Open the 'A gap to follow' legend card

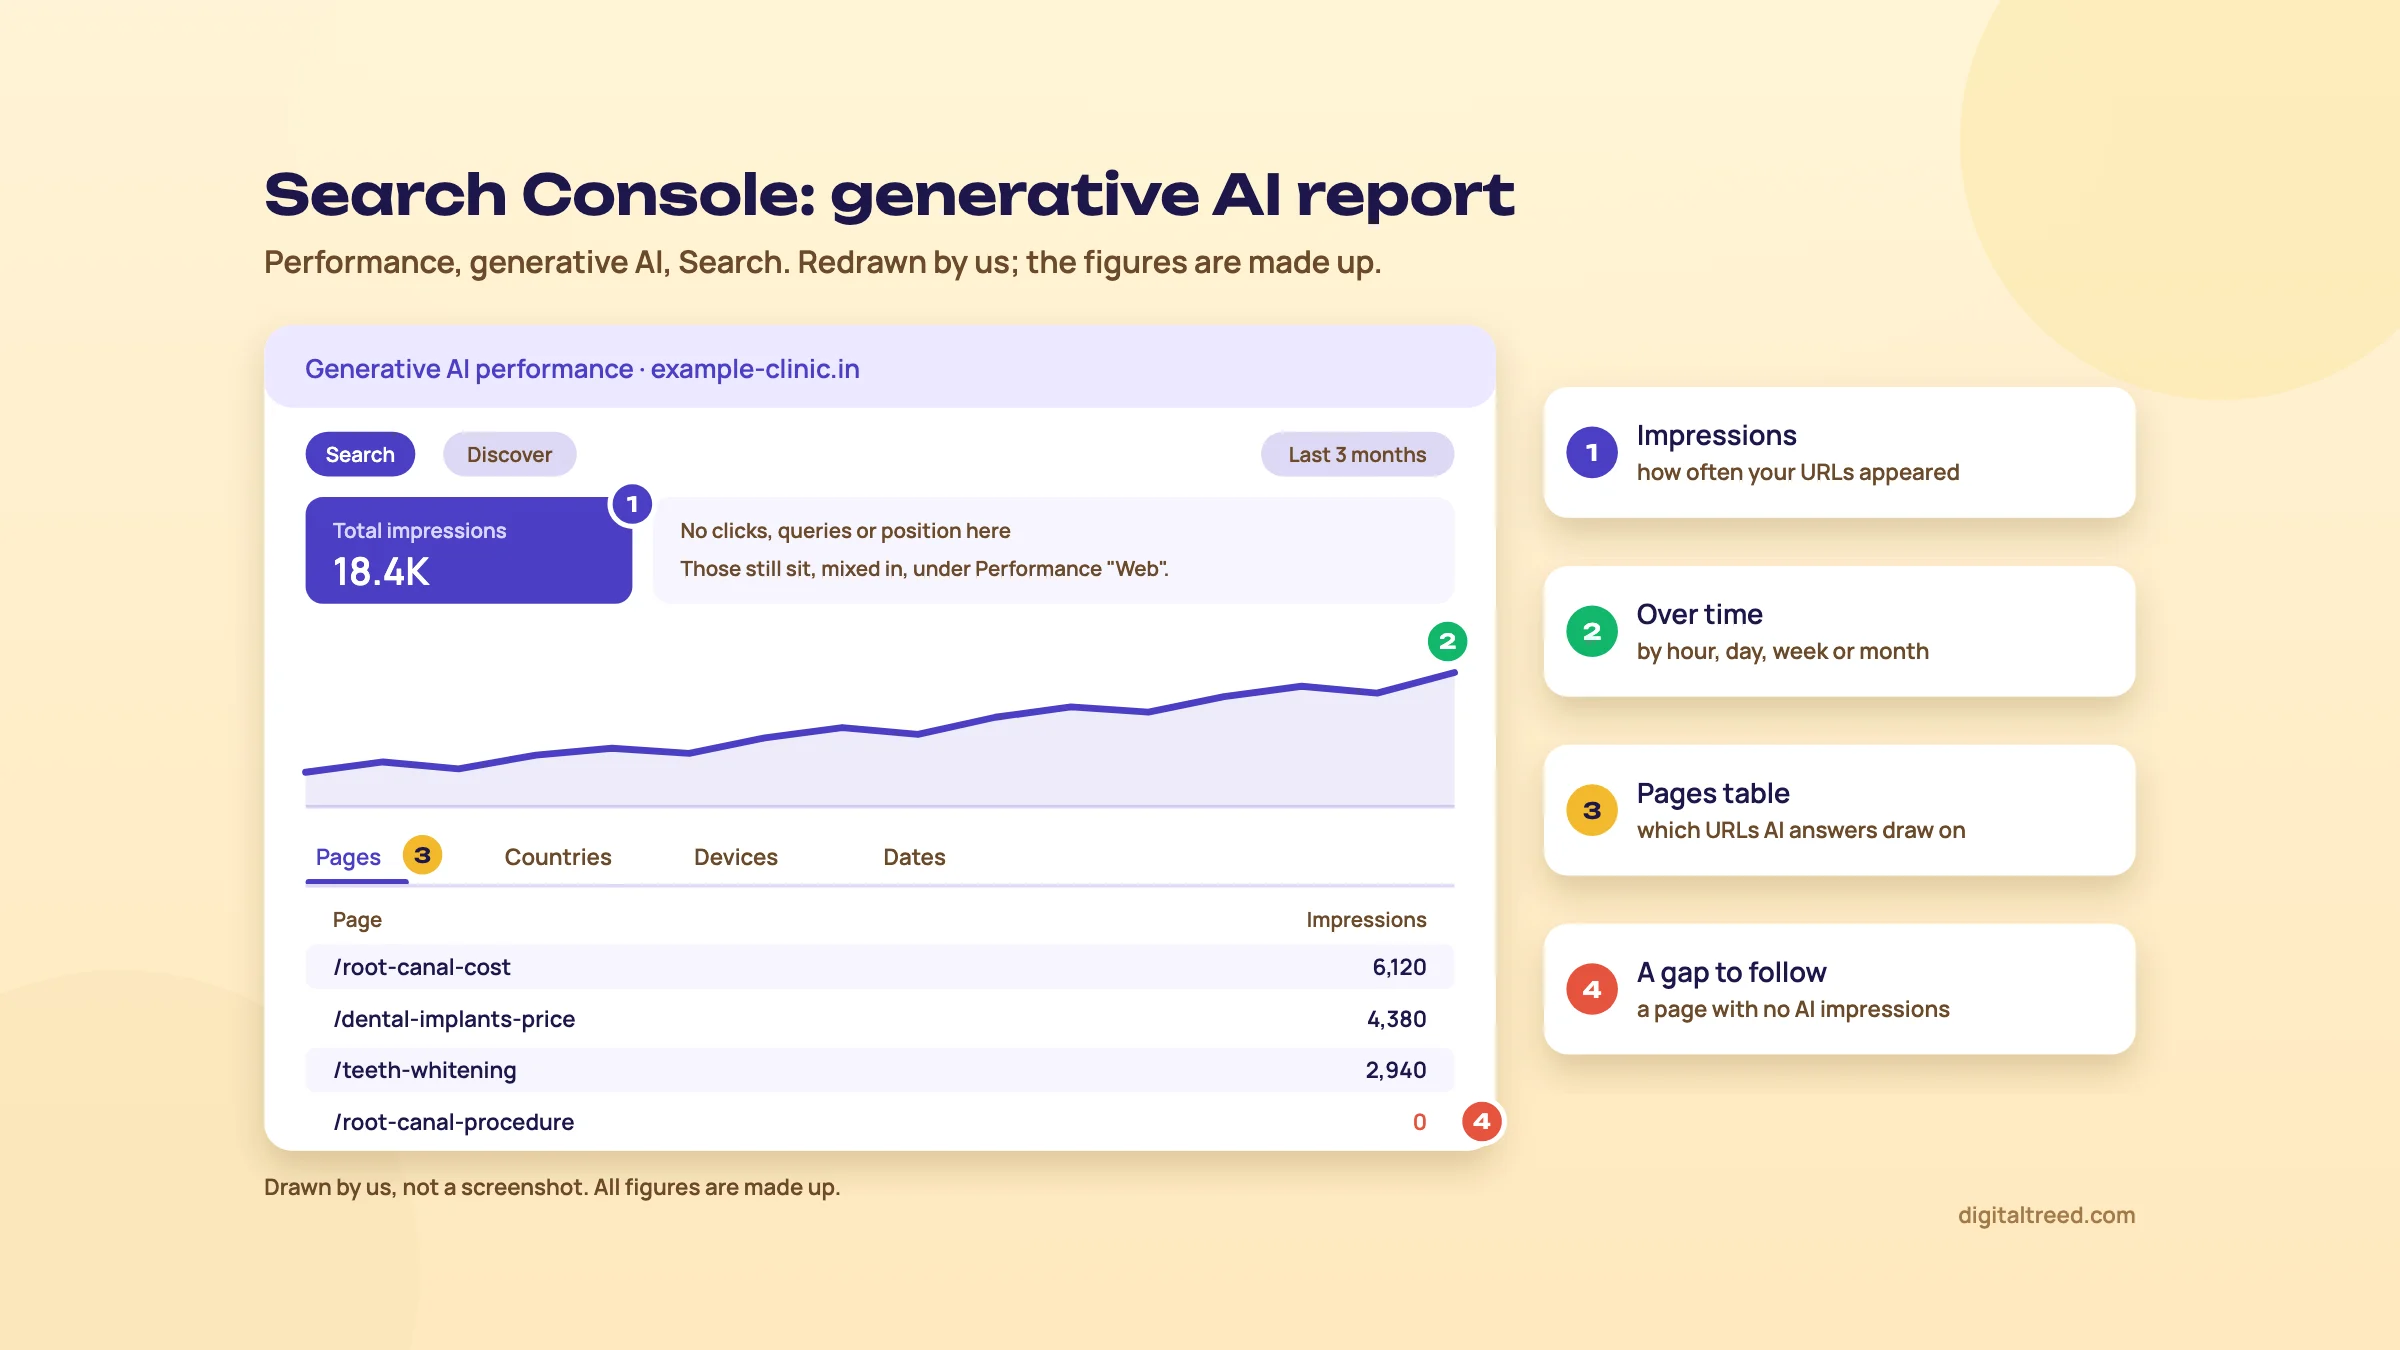tap(1839, 989)
